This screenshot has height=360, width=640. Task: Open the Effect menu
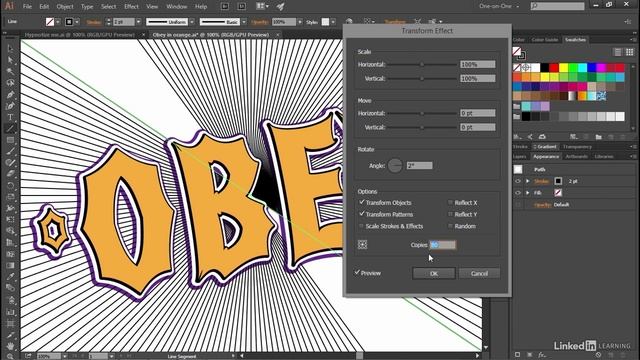point(131,7)
